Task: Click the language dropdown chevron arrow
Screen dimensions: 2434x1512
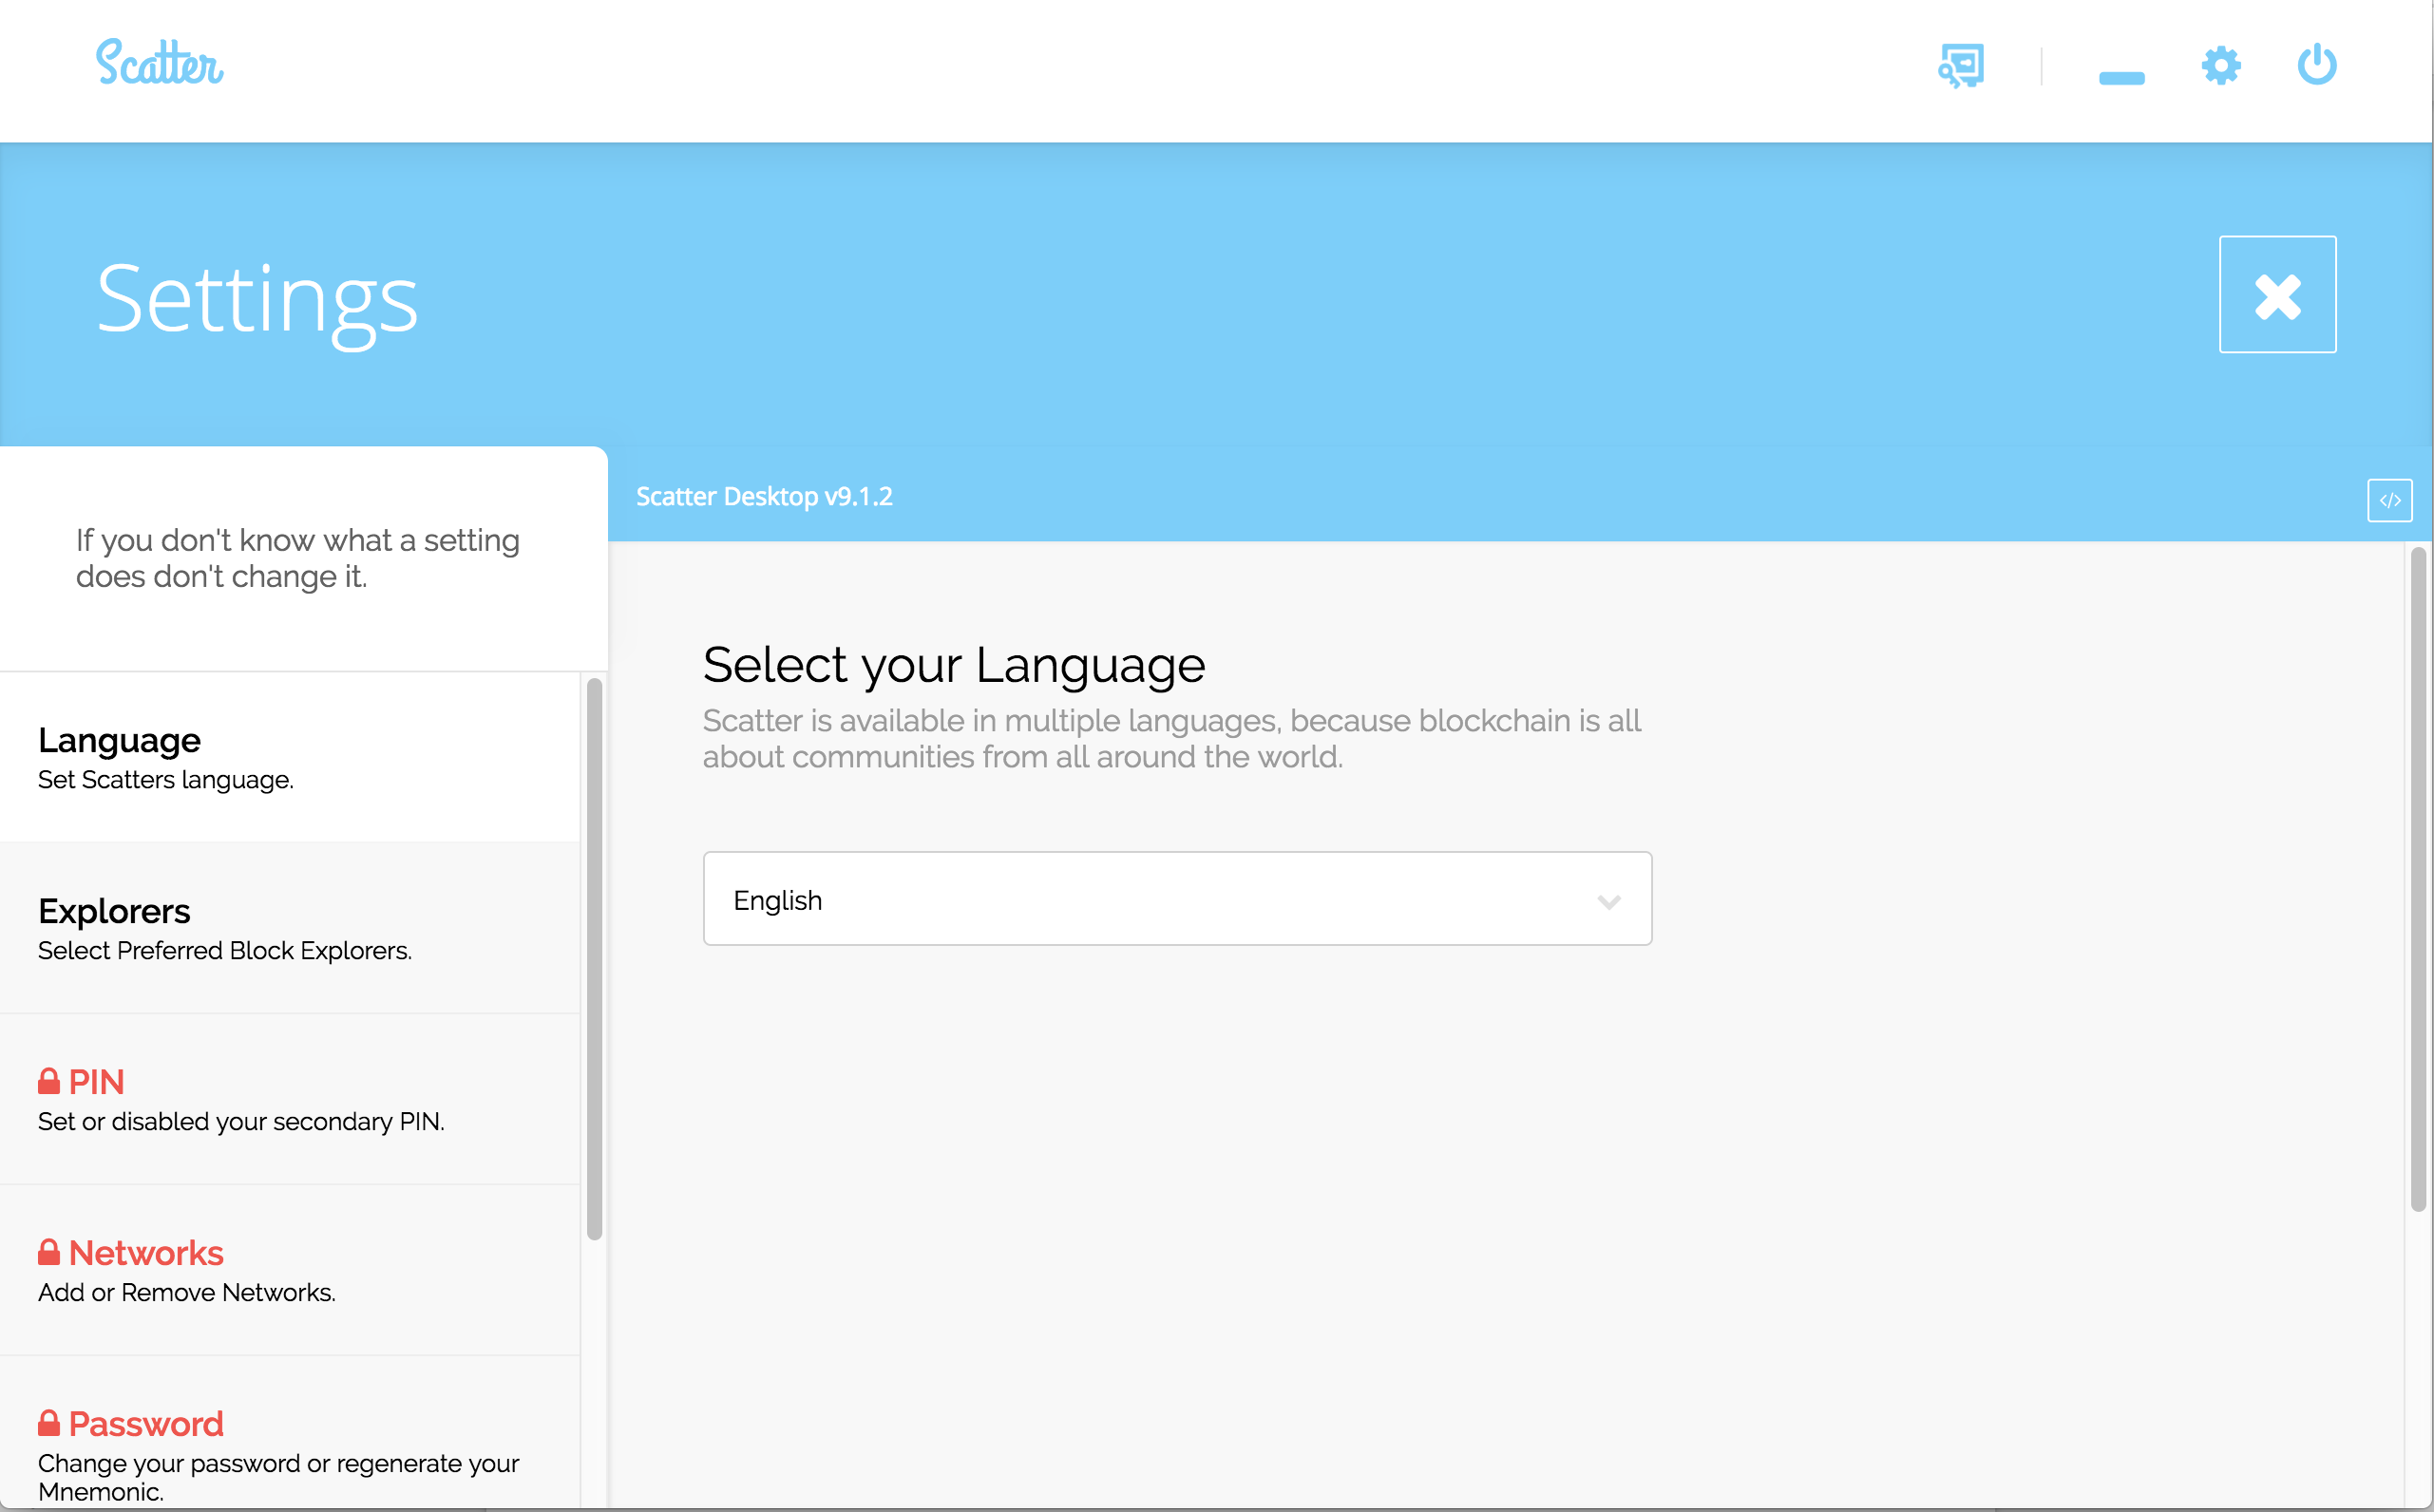Action: 1608,902
